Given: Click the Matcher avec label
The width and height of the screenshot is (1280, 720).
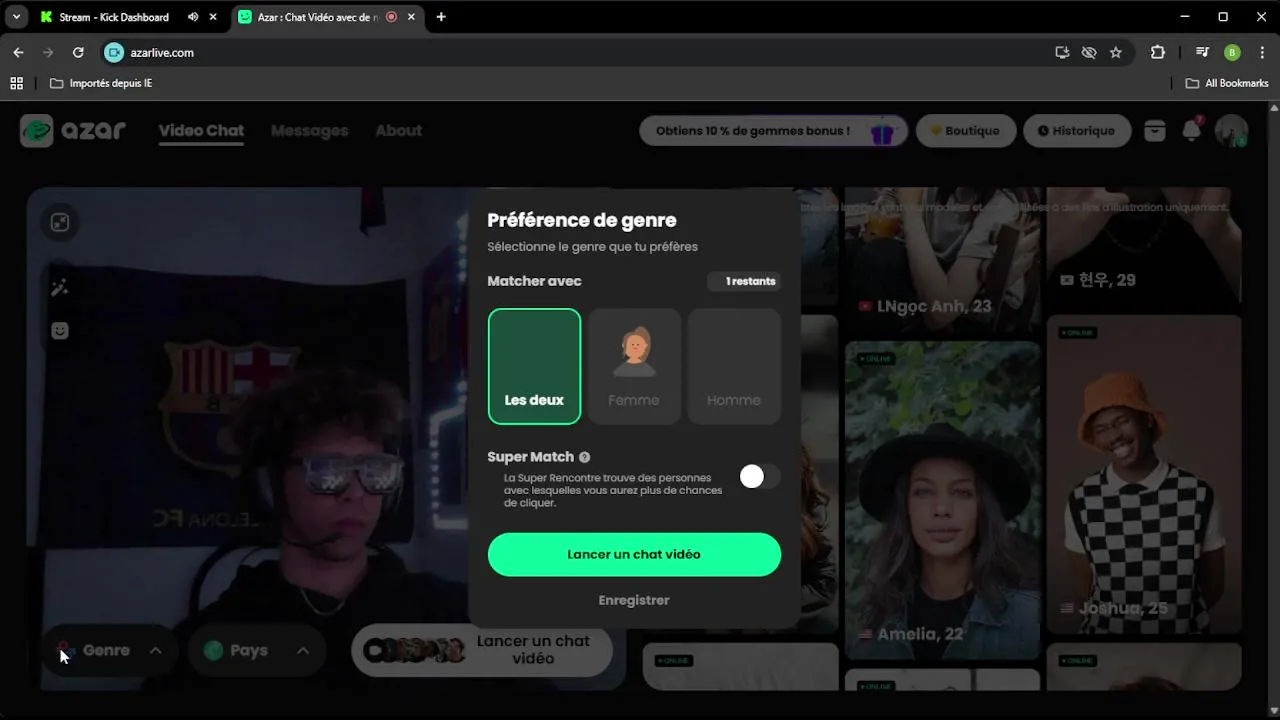Looking at the screenshot, I should click(x=534, y=281).
